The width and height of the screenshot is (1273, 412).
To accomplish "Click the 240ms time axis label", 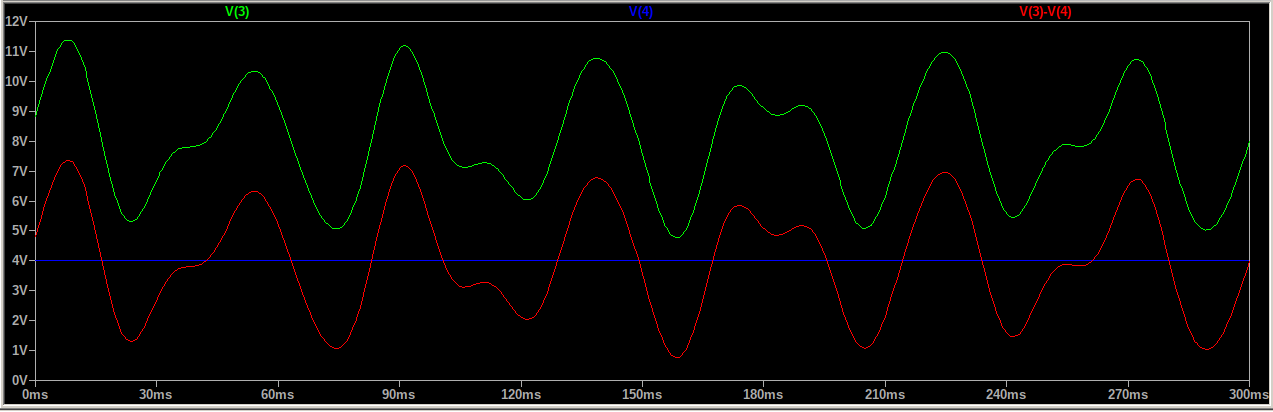I will 1006,396.
